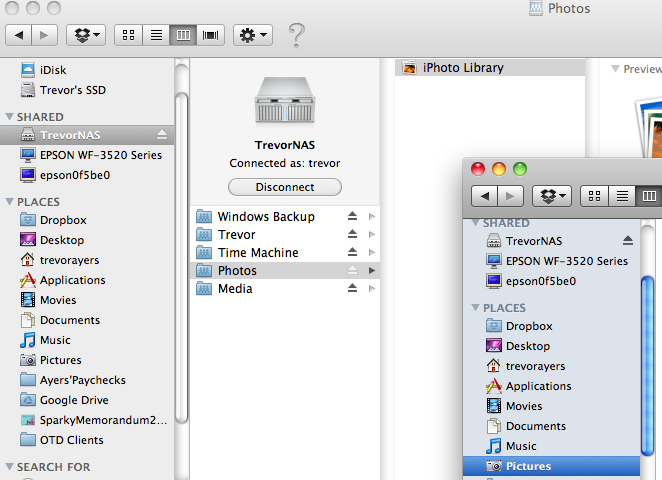Select the Media share folder
The height and width of the screenshot is (480, 662).
(285, 289)
